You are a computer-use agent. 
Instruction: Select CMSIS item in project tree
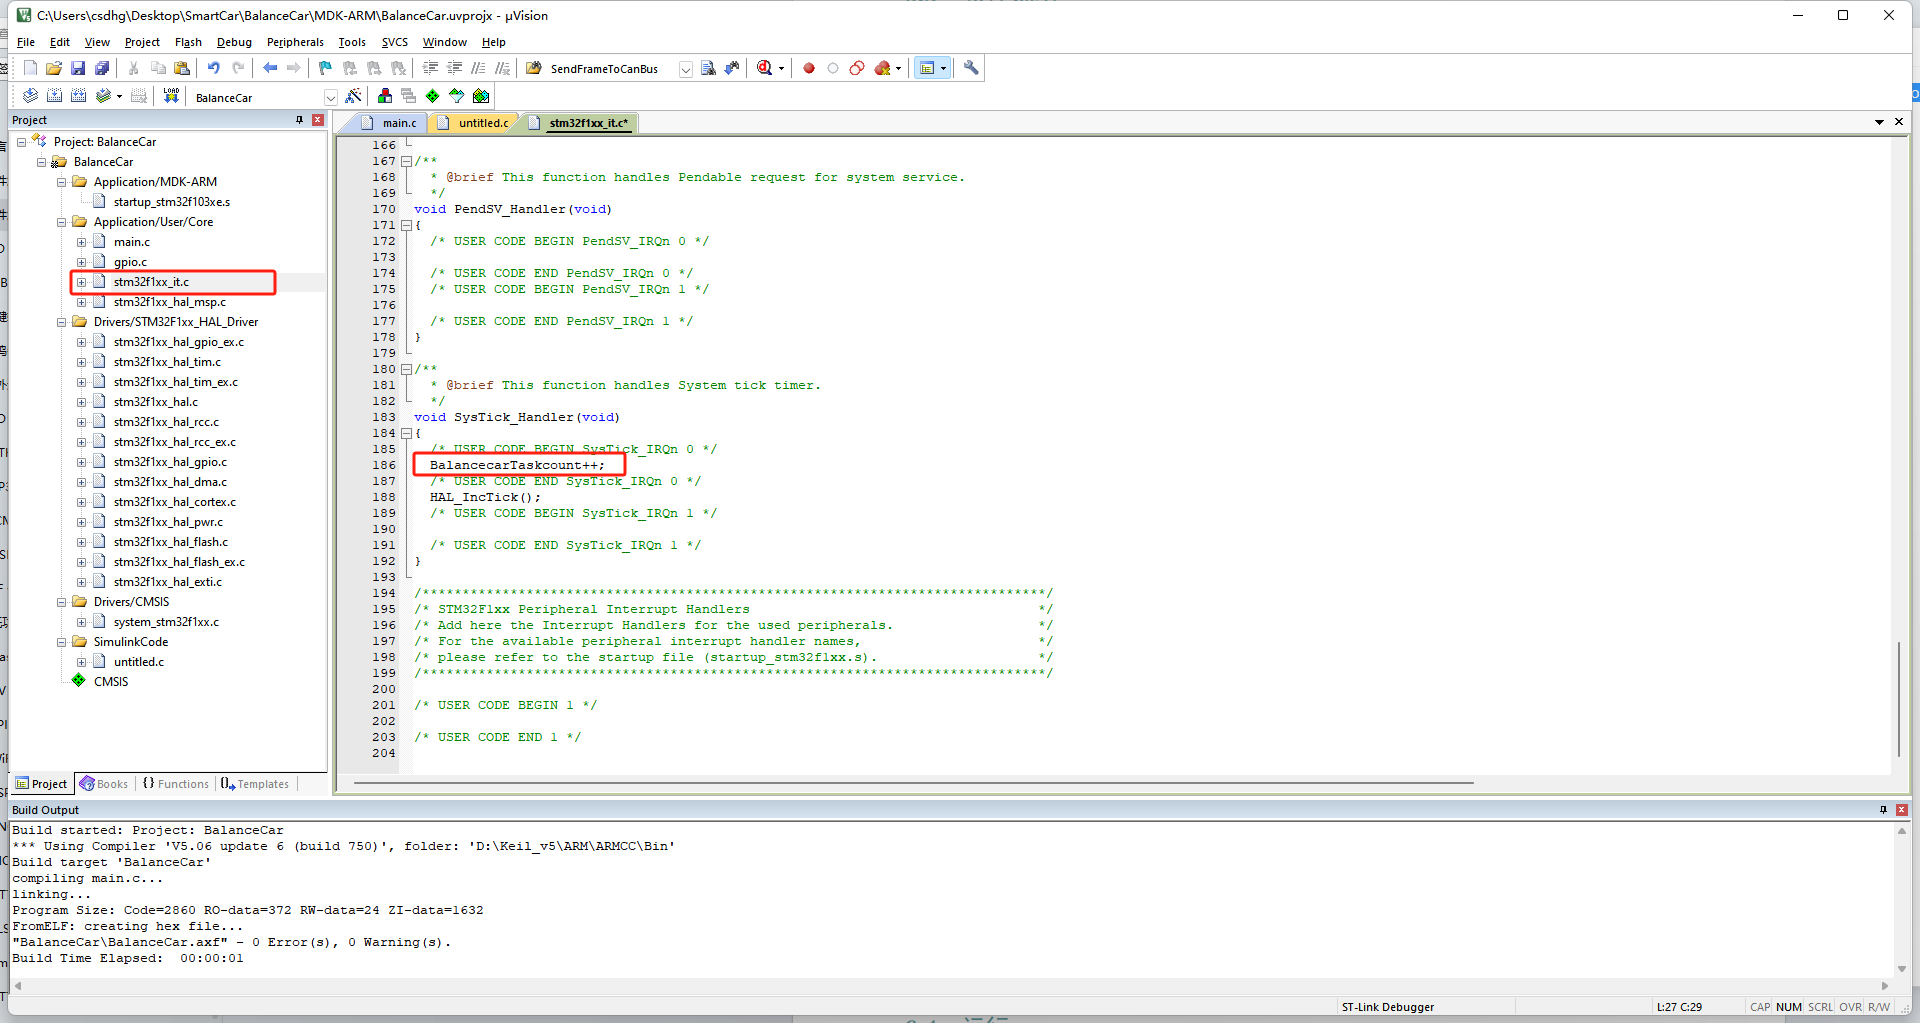pos(111,682)
